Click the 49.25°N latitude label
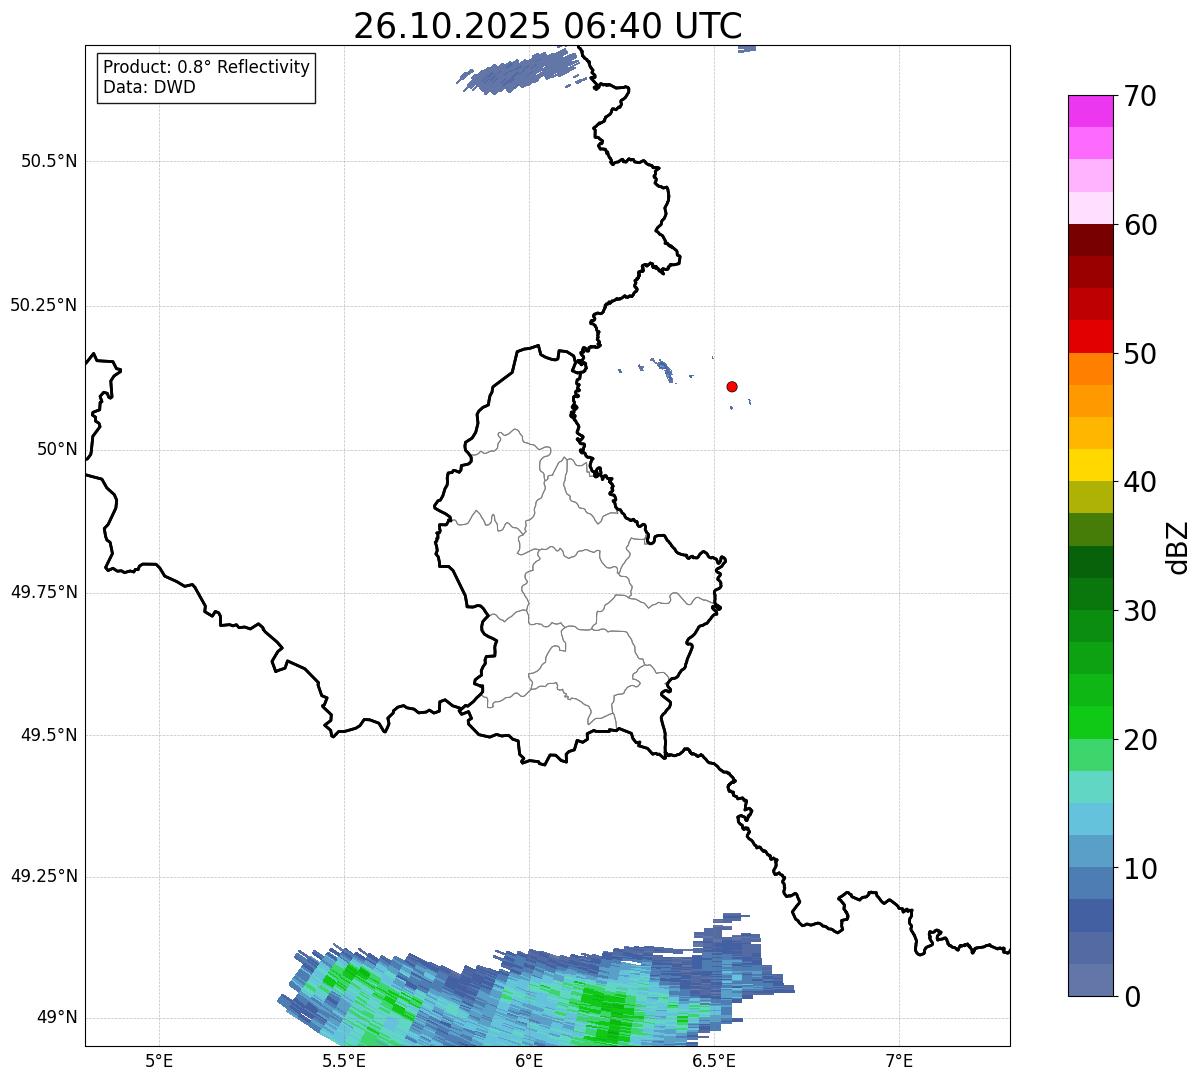The width and height of the screenshot is (1202, 1081). click(x=44, y=876)
